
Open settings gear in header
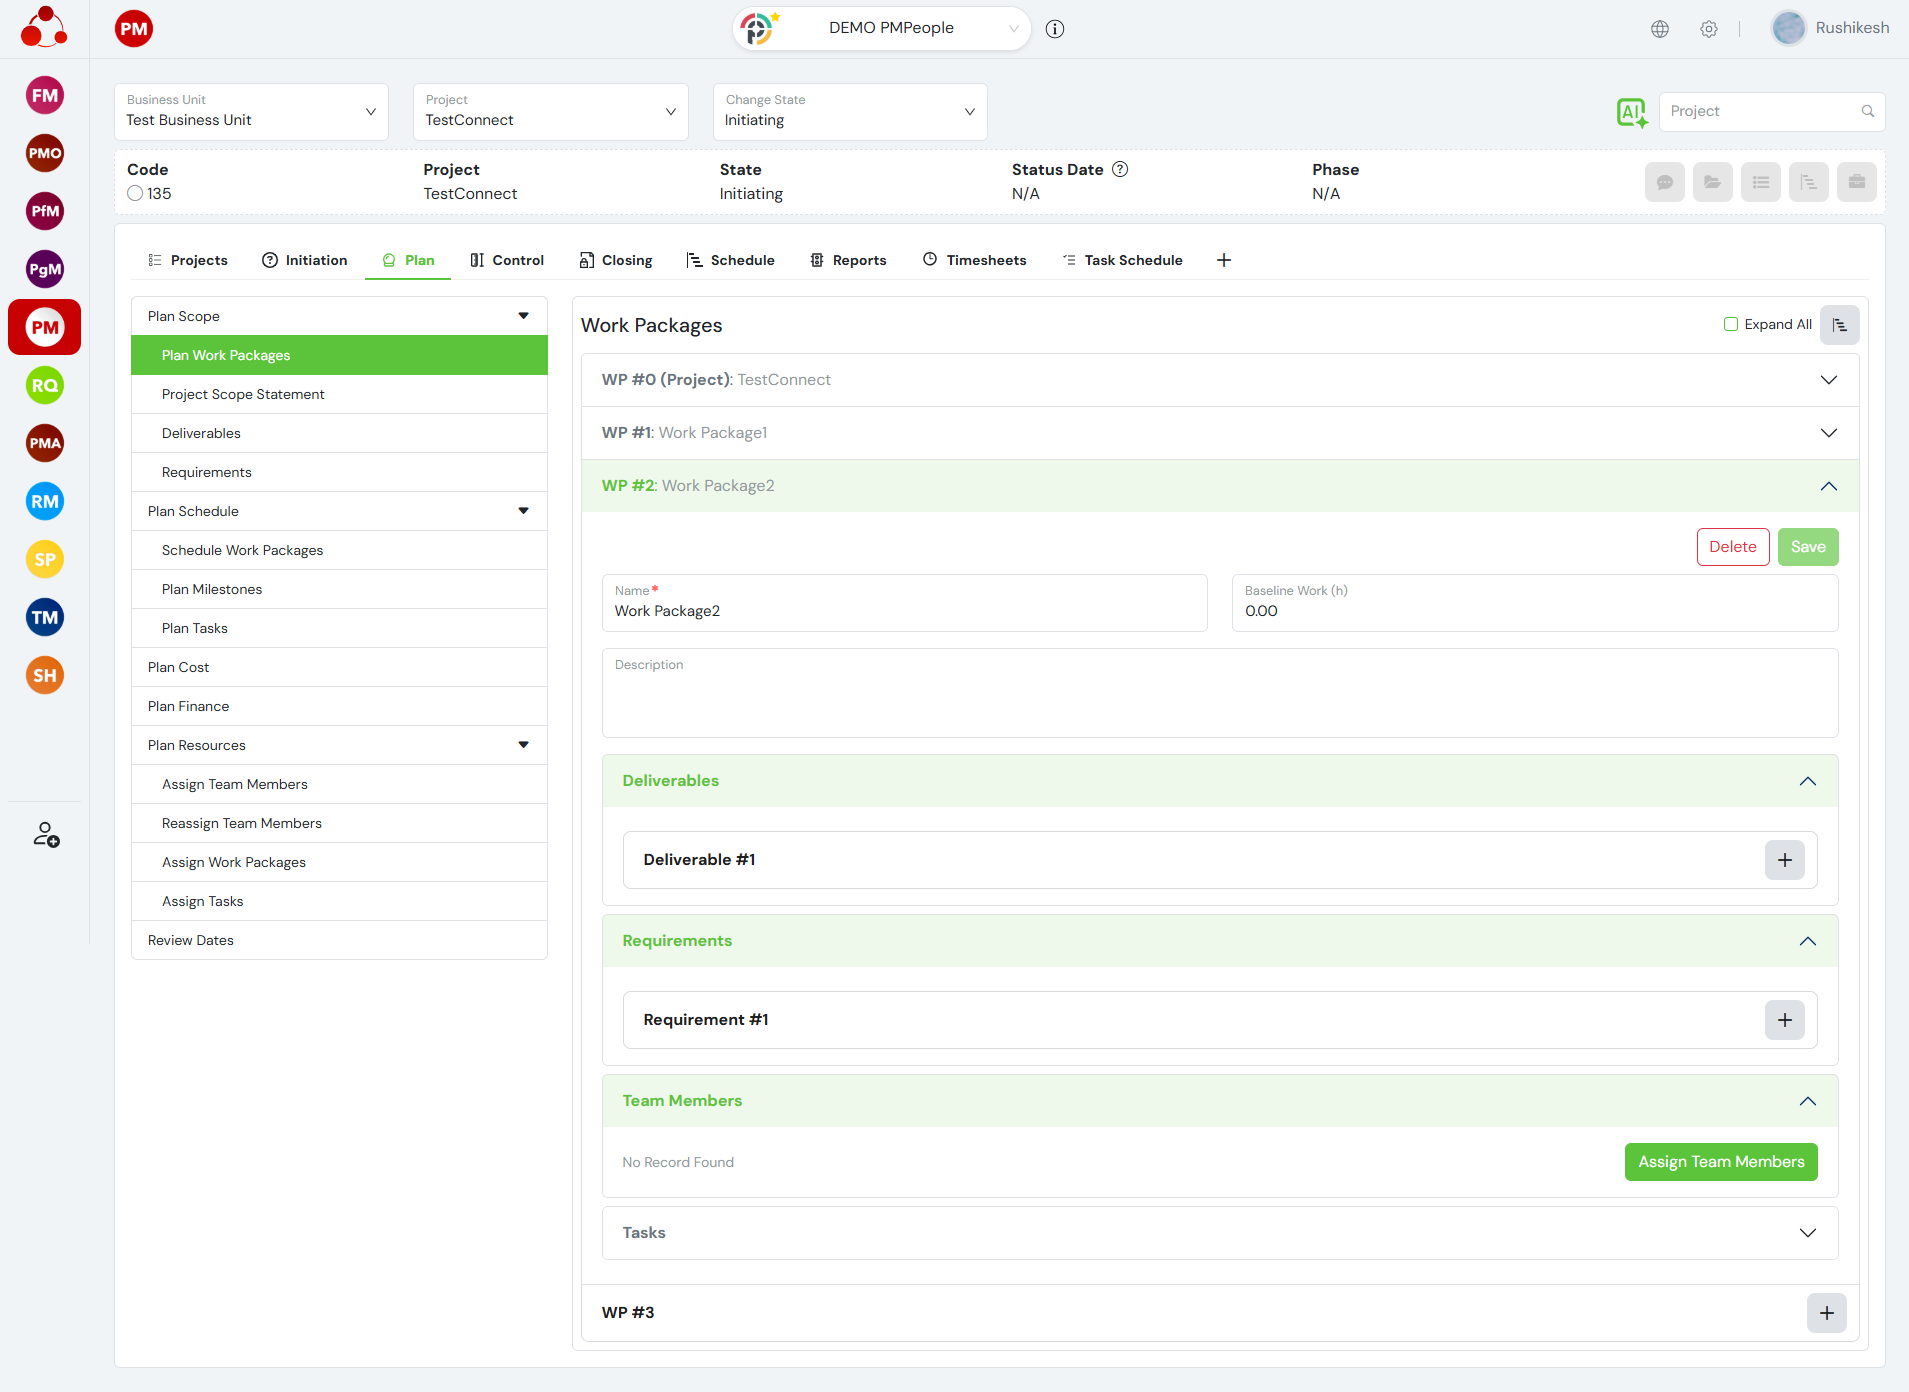pos(1709,29)
